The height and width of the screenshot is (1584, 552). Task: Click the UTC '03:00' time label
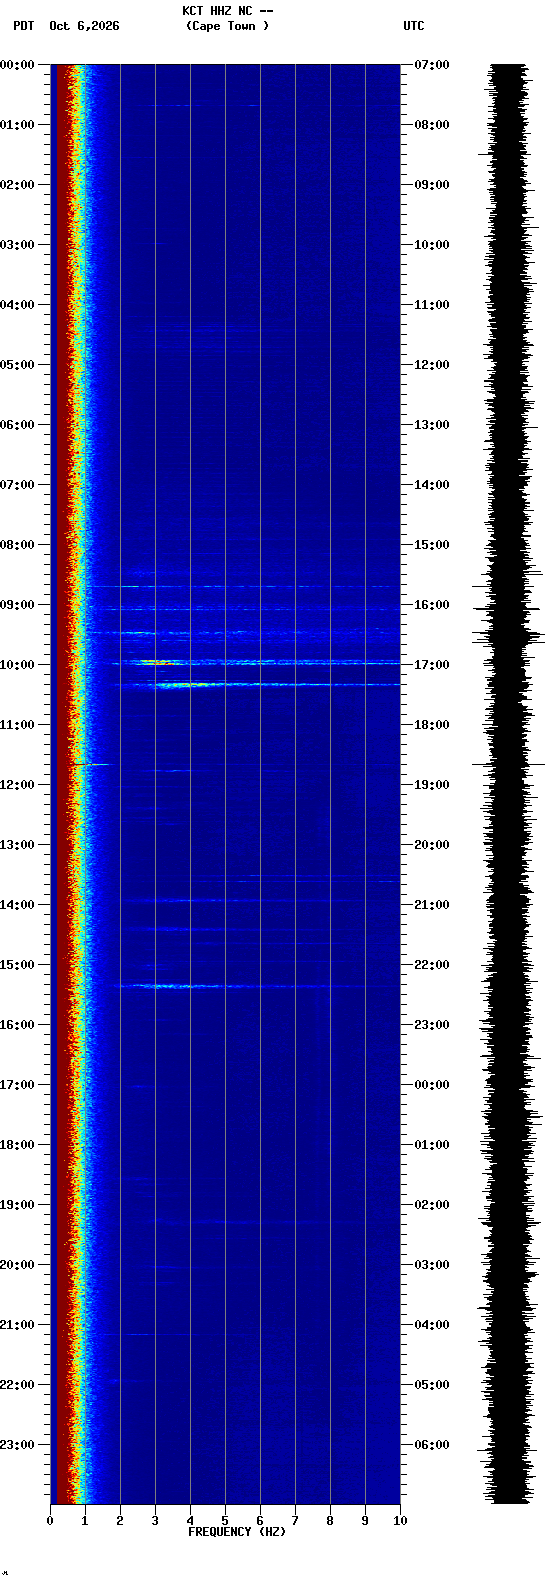(432, 1265)
